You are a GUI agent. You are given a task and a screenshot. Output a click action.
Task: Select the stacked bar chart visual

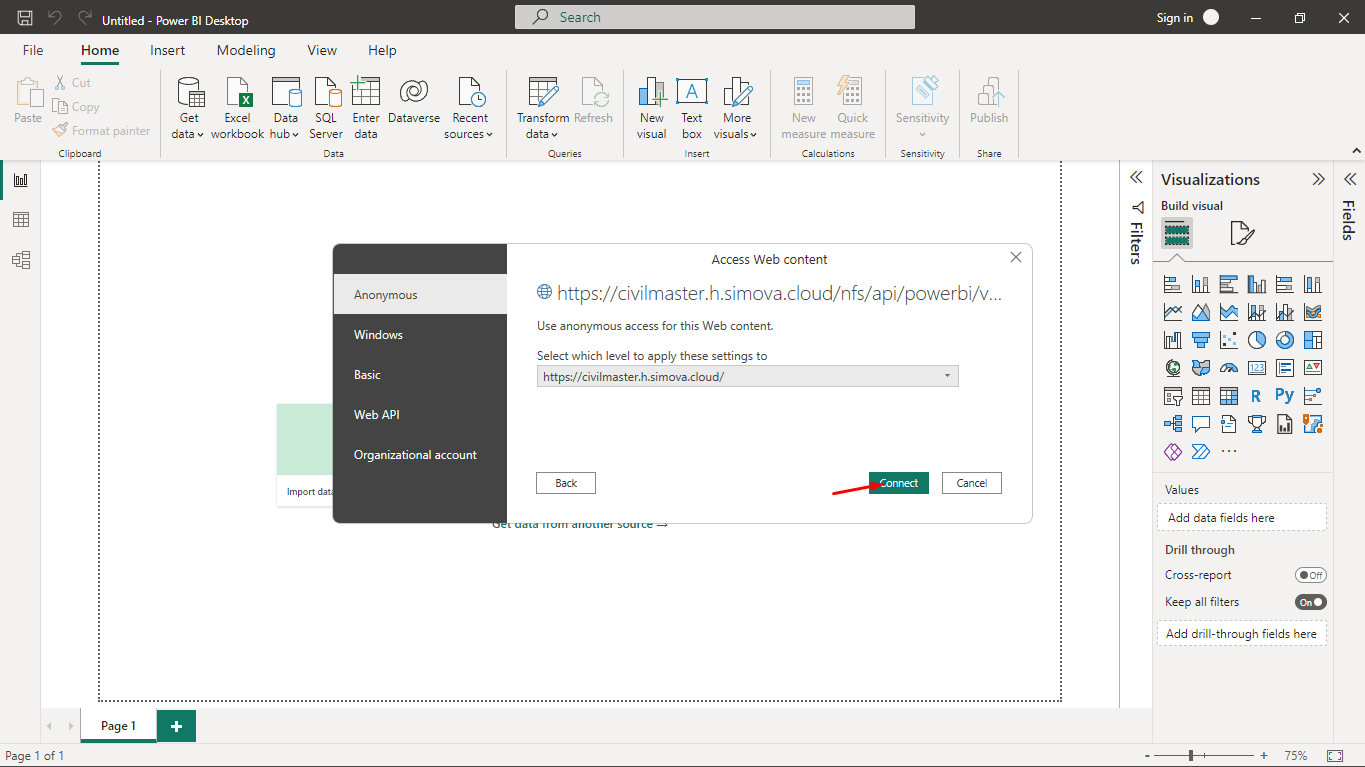[1173, 285]
